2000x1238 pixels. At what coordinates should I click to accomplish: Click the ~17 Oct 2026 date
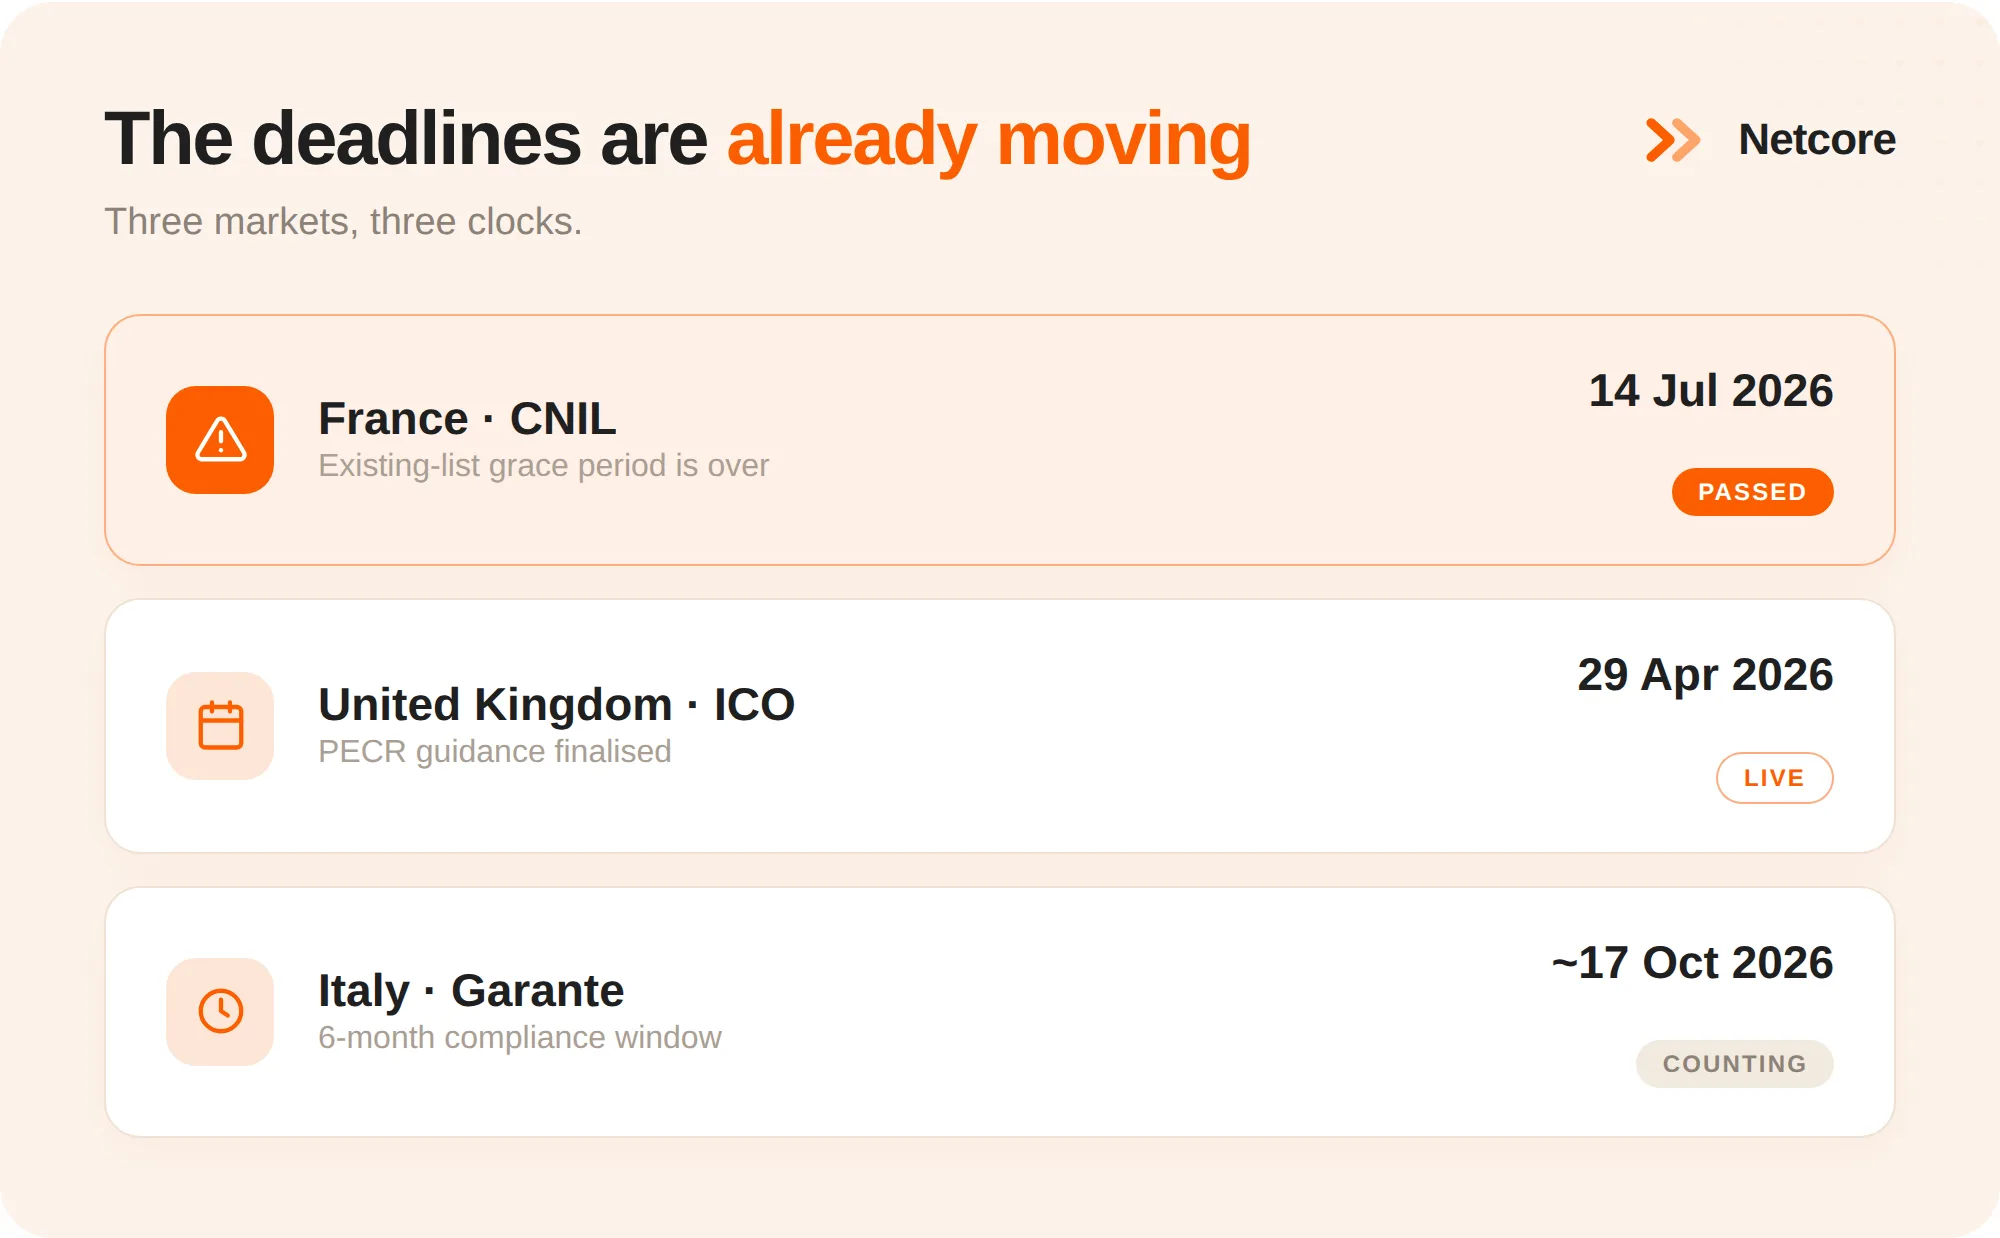1692,962
